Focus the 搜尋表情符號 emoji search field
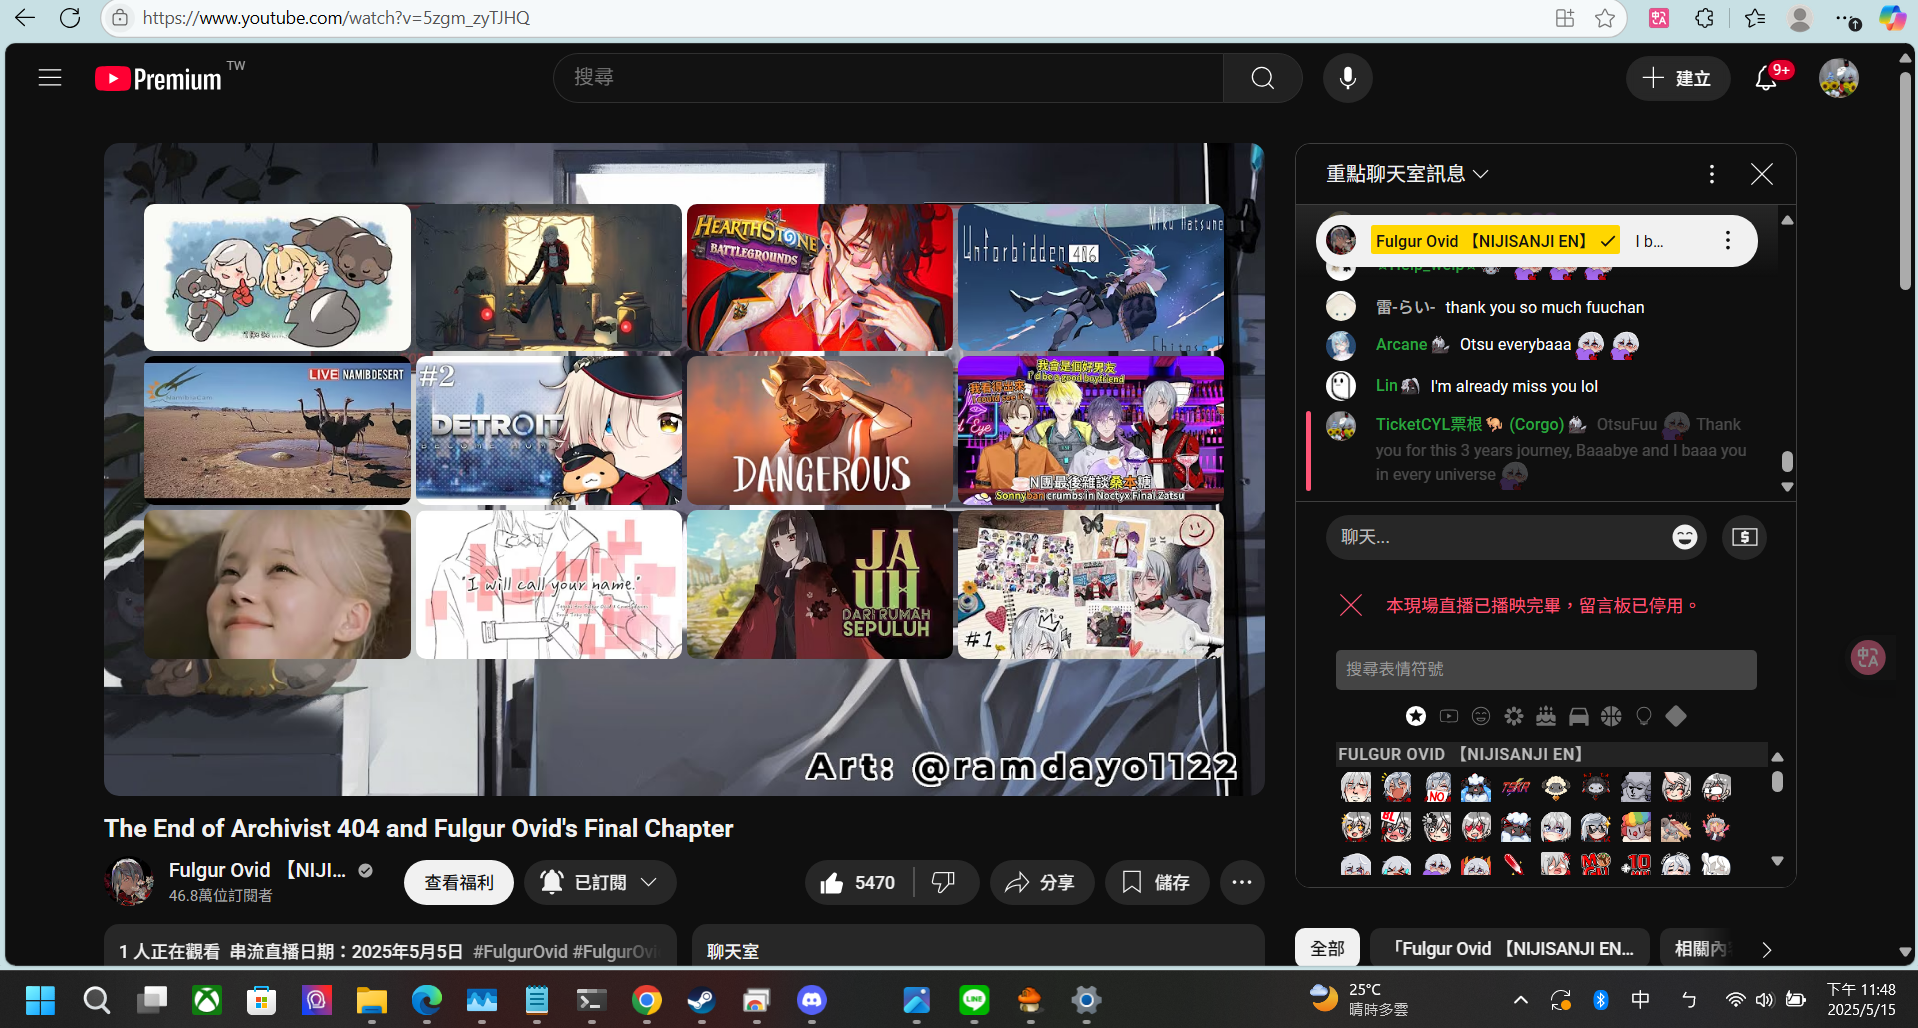Screen dimensions: 1918x1028 click(1546, 669)
